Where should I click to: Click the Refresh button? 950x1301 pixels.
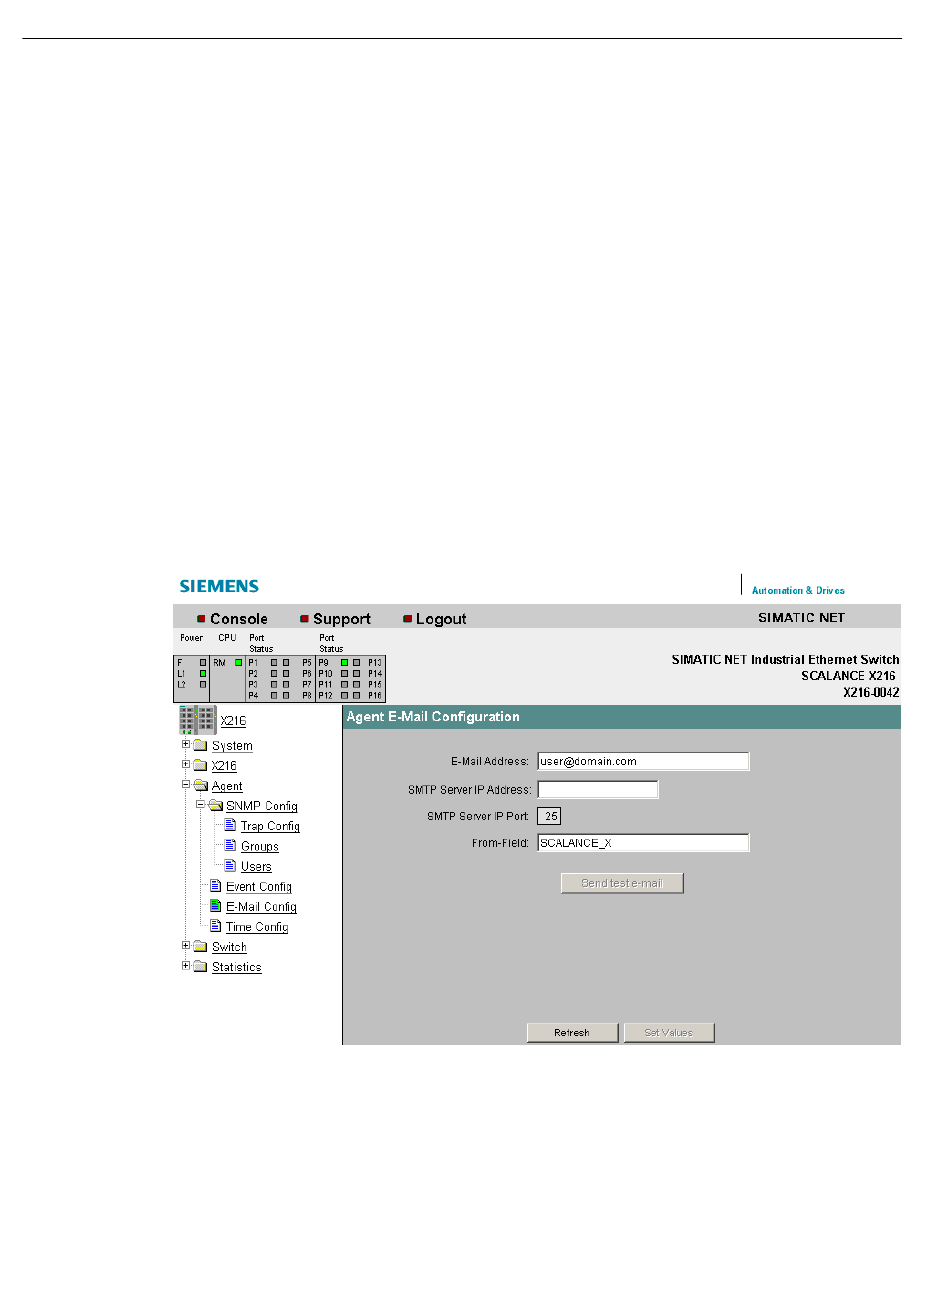click(572, 1033)
